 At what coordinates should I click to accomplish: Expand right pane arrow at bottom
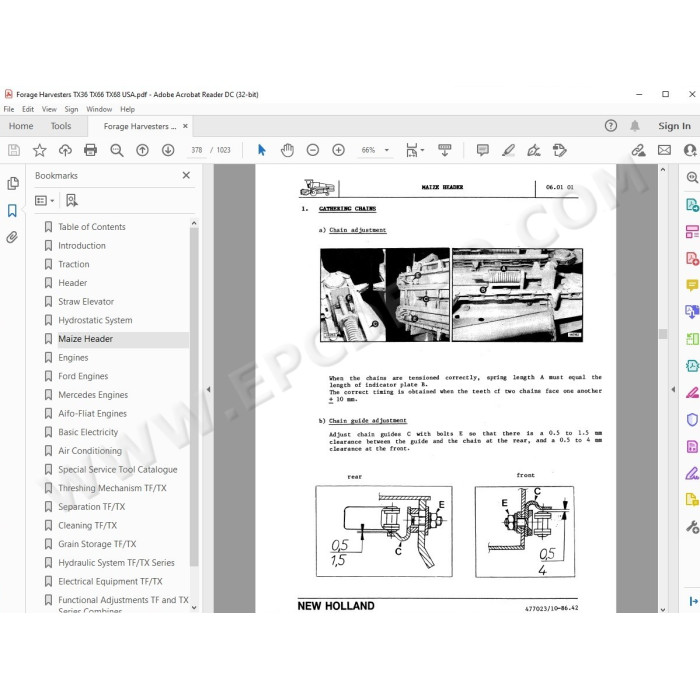pos(693,601)
